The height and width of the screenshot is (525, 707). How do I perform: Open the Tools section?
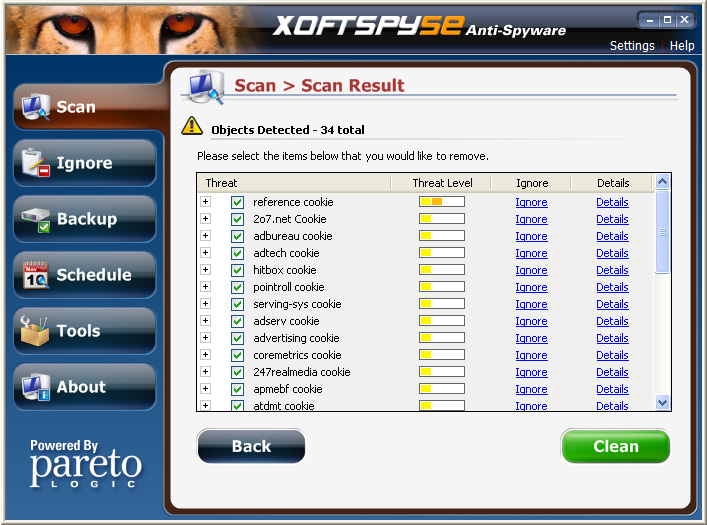click(x=85, y=331)
